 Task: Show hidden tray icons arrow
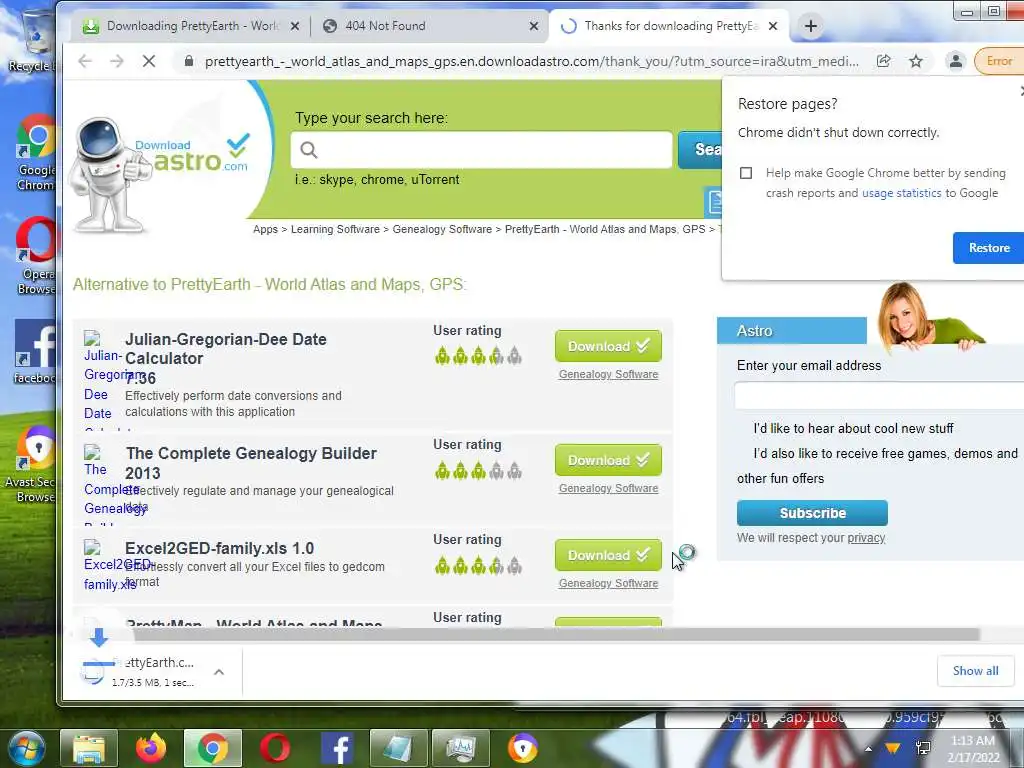coord(868,749)
